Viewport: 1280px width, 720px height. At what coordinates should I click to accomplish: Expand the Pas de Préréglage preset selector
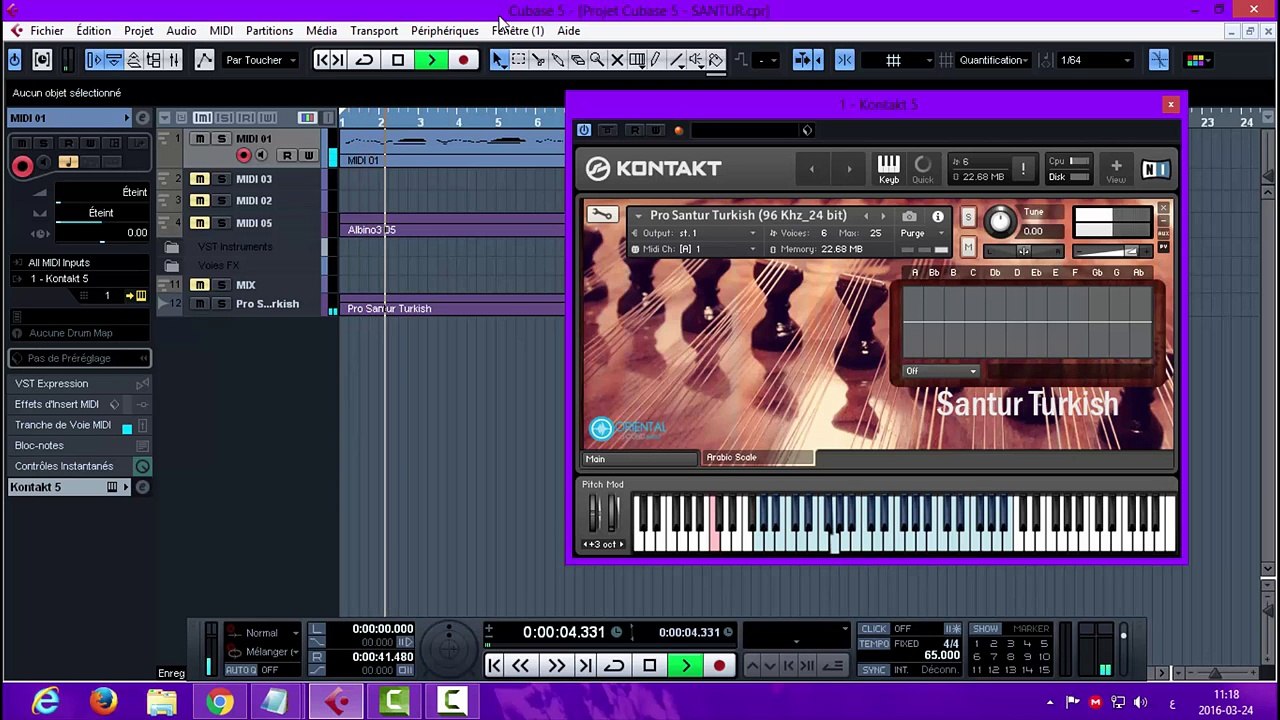(x=79, y=358)
